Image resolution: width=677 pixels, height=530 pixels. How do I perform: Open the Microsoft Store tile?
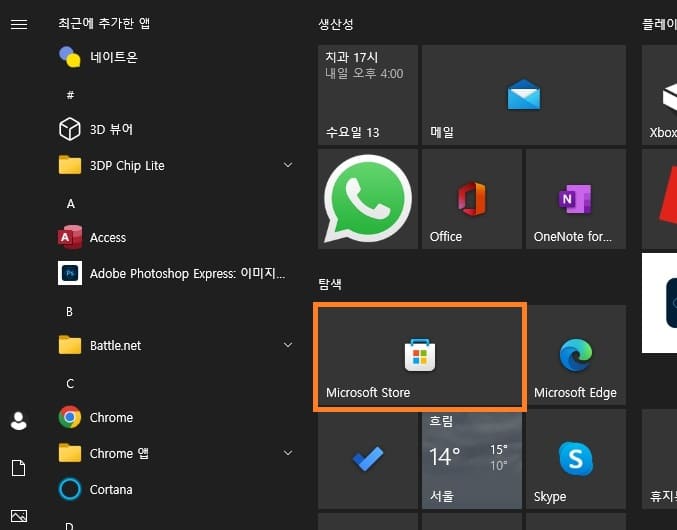tap(420, 356)
